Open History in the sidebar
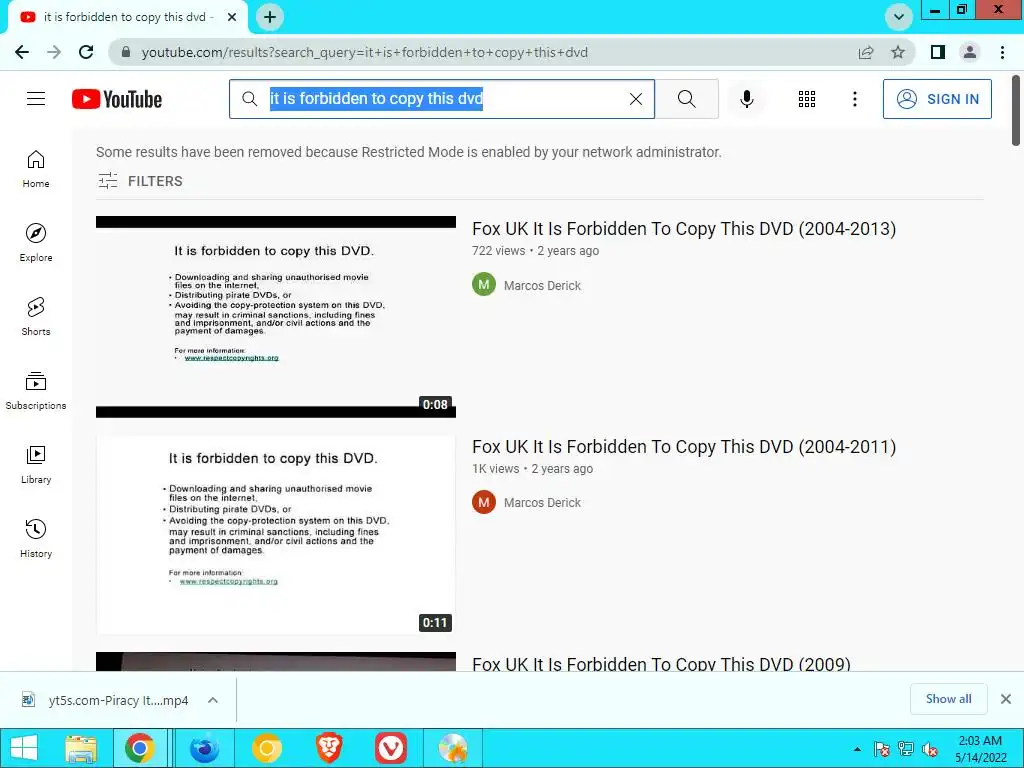This screenshot has width=1024, height=768. (x=36, y=538)
